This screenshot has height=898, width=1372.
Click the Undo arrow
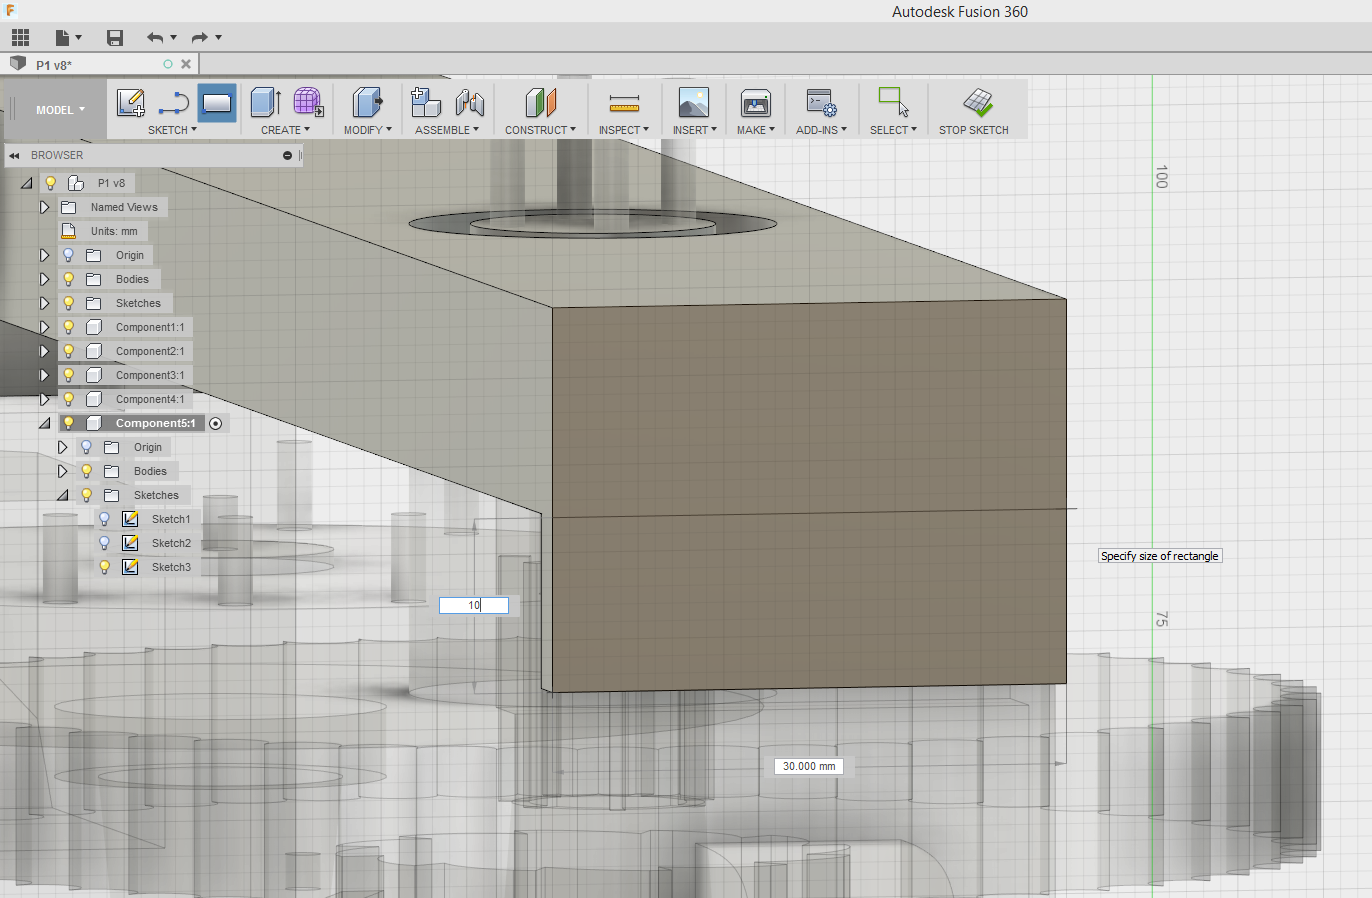point(155,38)
